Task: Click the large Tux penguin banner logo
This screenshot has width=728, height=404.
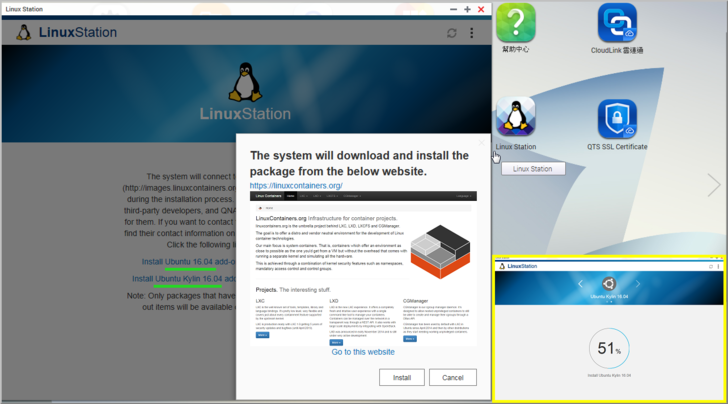Action: pyautogui.click(x=245, y=82)
